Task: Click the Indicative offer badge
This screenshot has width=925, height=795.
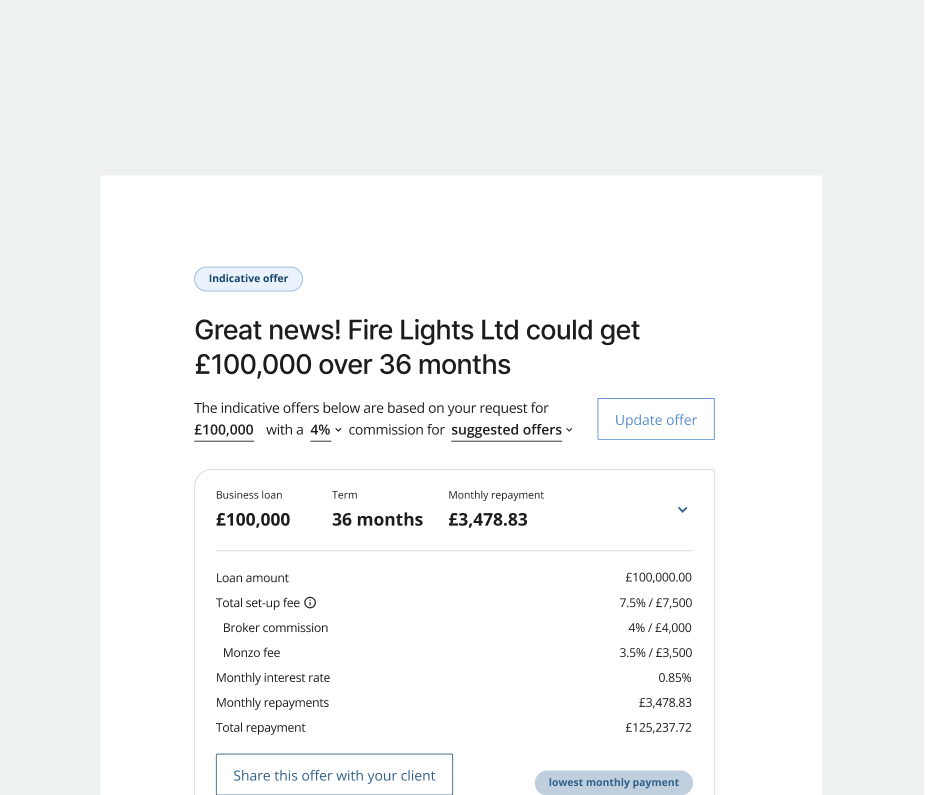Action: (248, 279)
